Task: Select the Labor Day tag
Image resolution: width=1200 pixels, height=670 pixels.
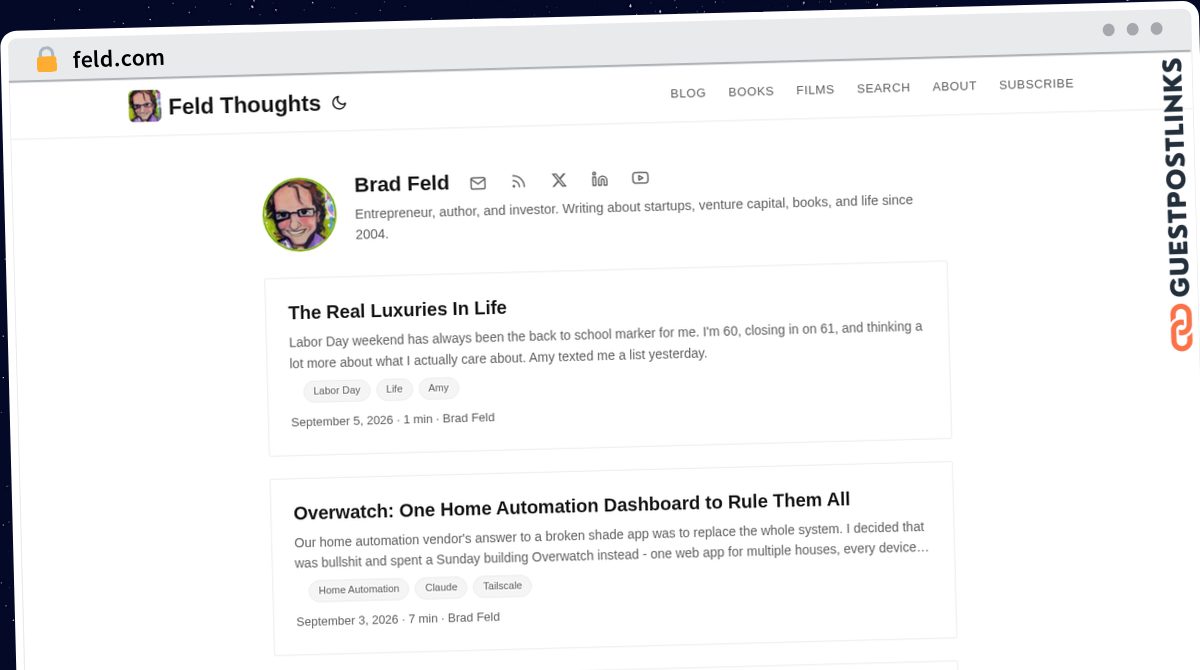Action: 337,390
